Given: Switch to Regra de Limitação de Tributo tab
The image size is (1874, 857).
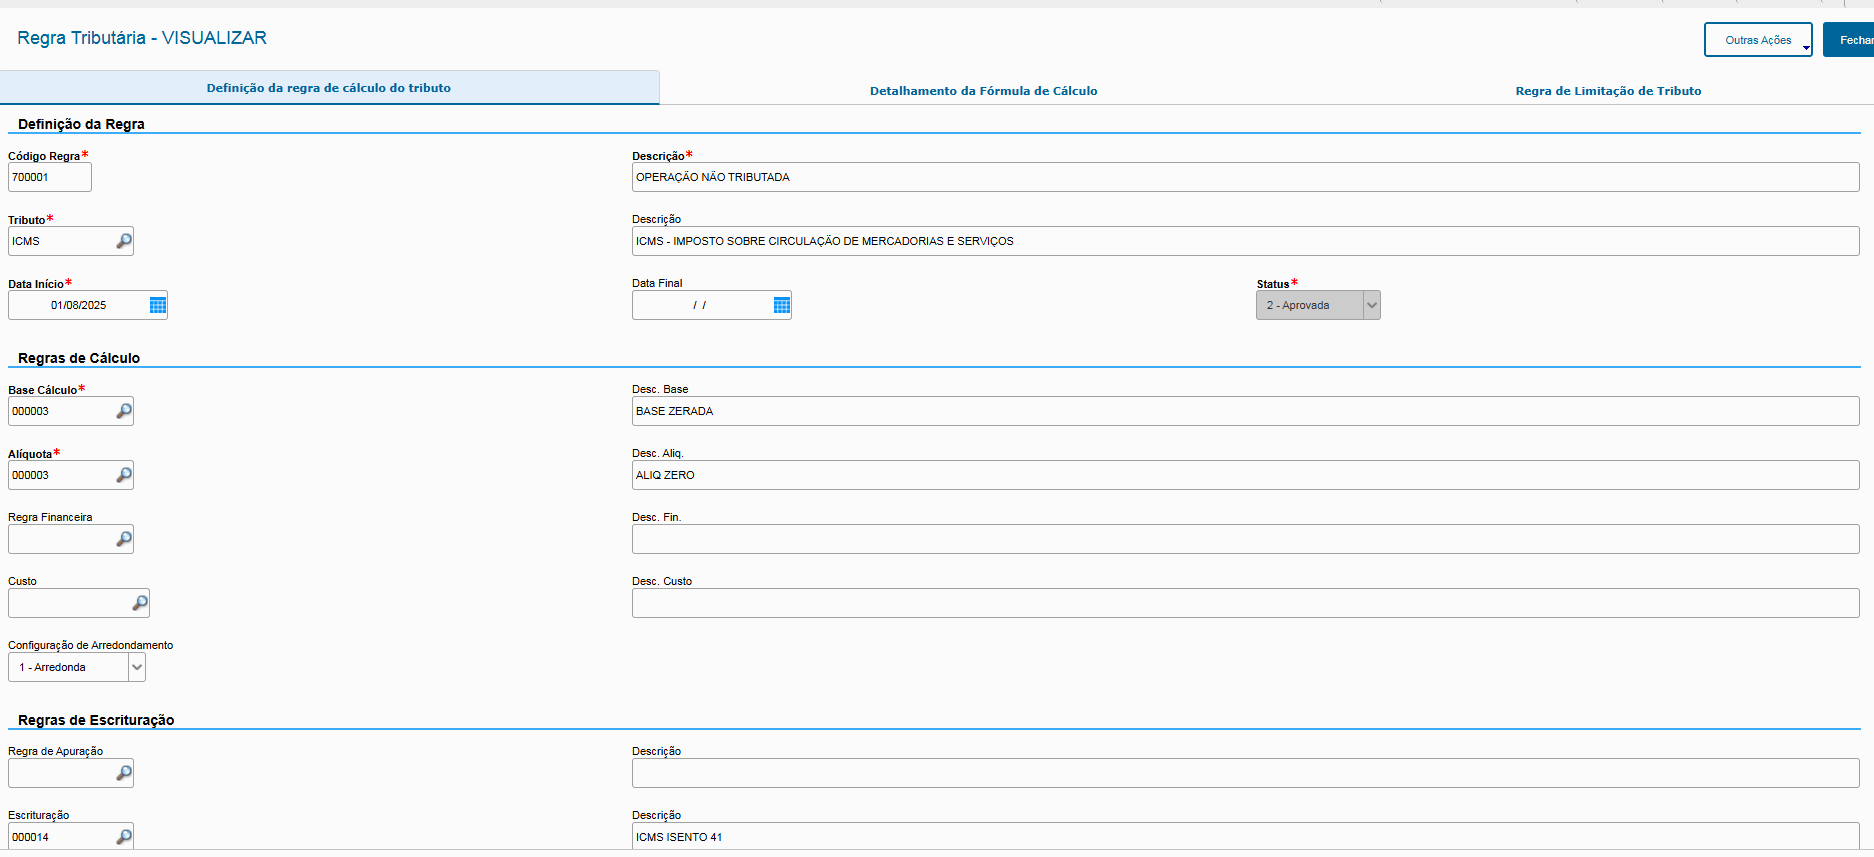Looking at the screenshot, I should [x=1607, y=91].
